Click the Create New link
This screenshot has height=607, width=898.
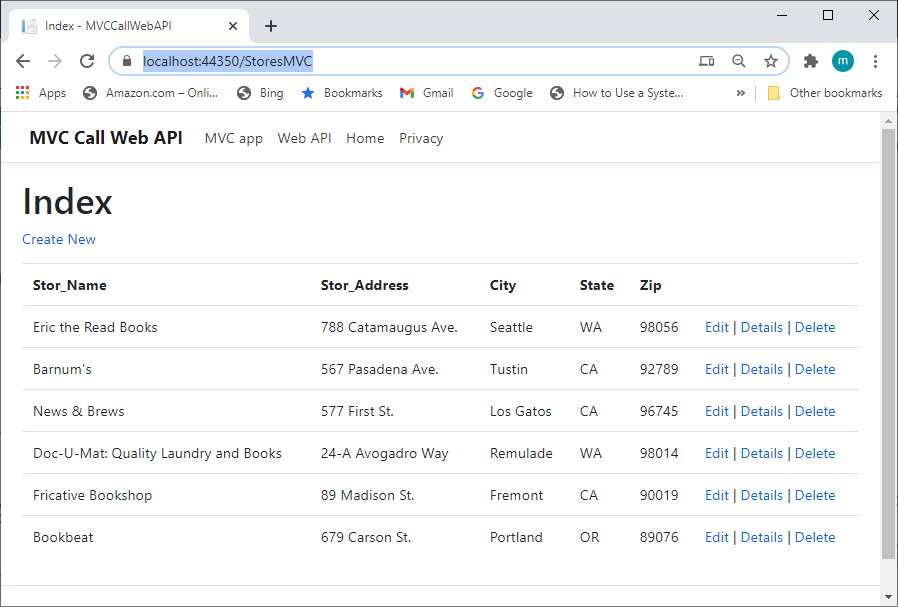[x=58, y=239]
